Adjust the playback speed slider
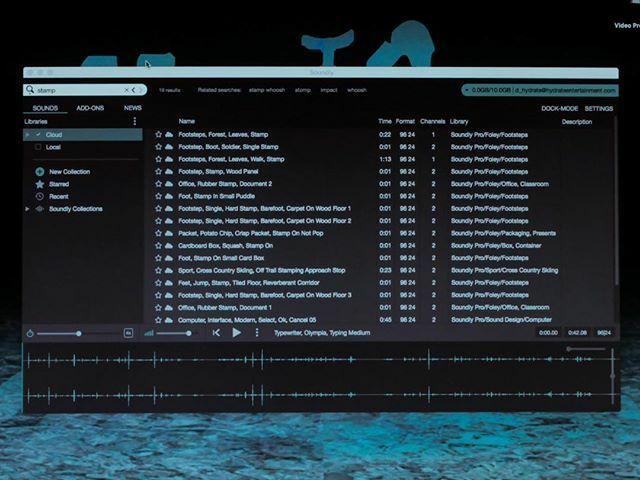 click(78, 334)
